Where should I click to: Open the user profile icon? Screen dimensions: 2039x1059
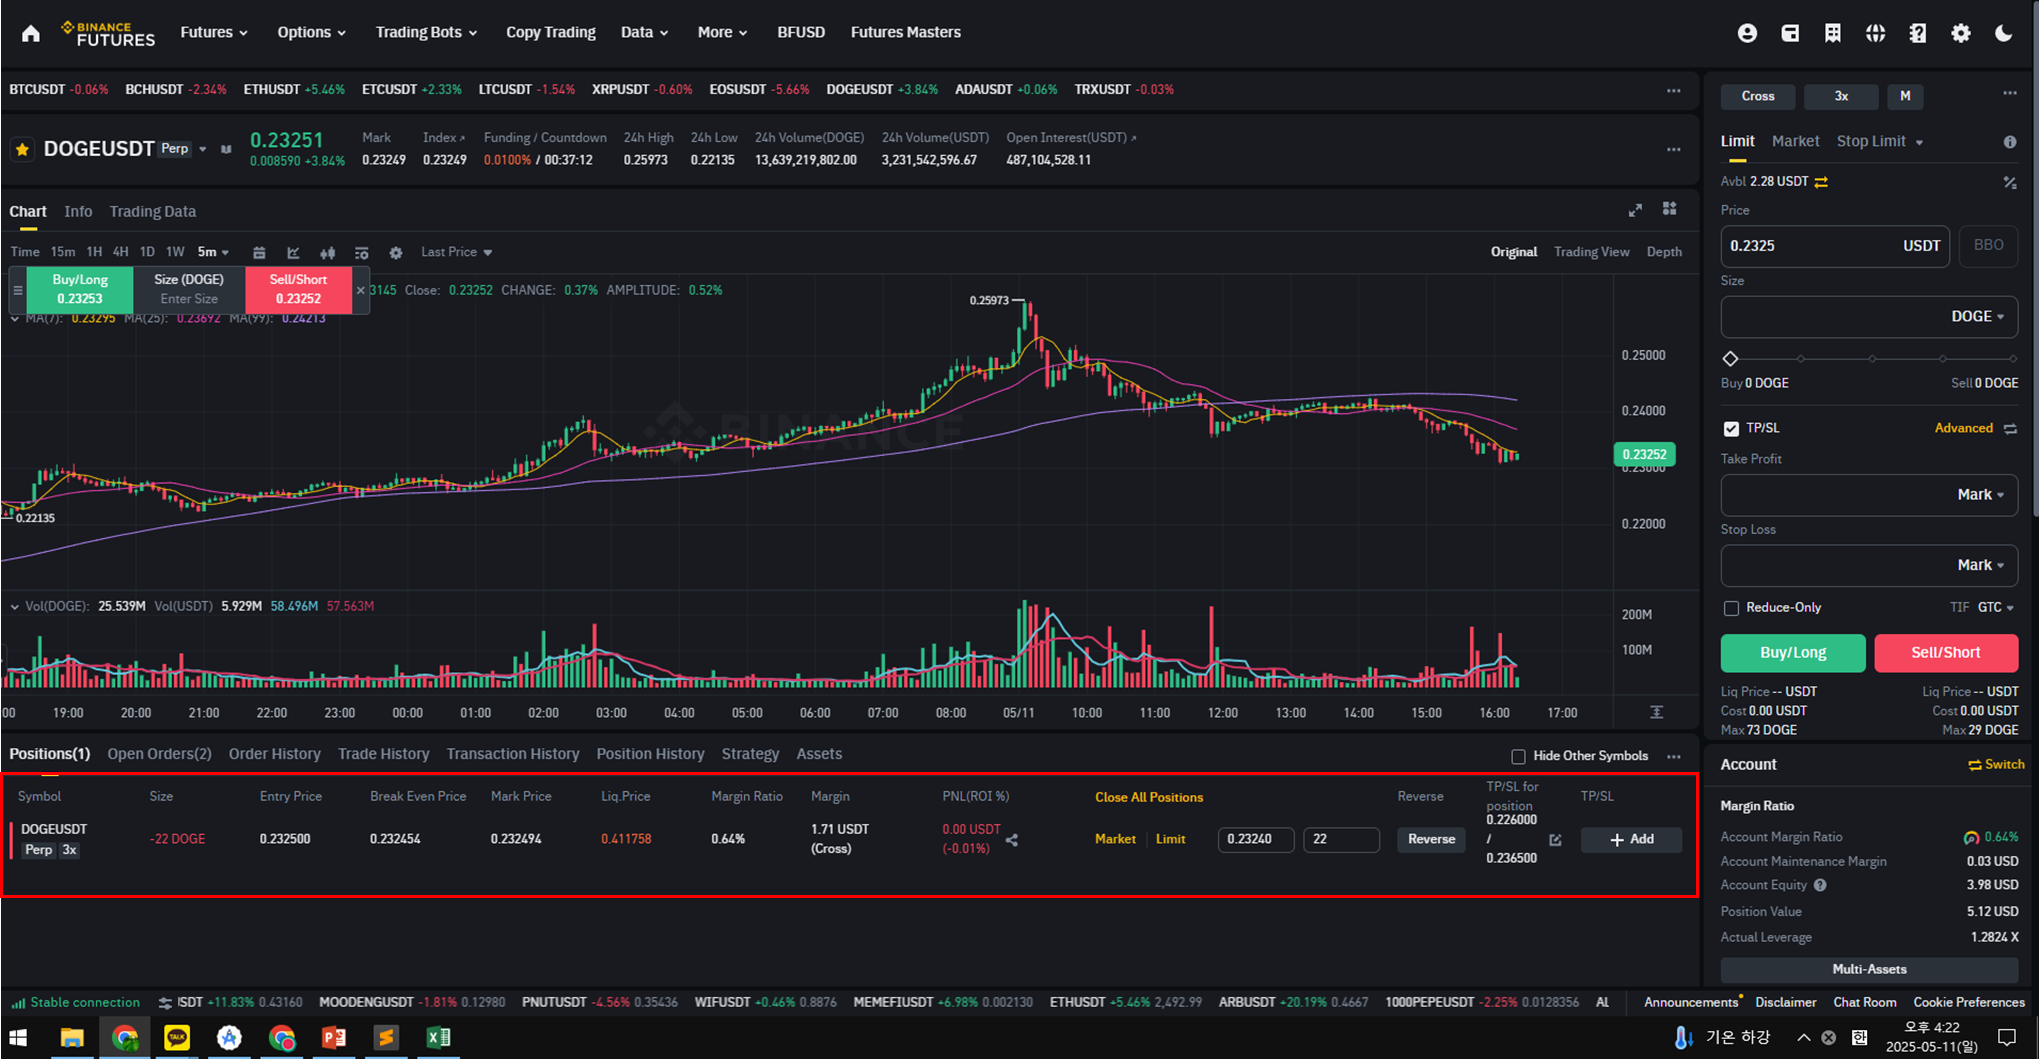(1747, 33)
